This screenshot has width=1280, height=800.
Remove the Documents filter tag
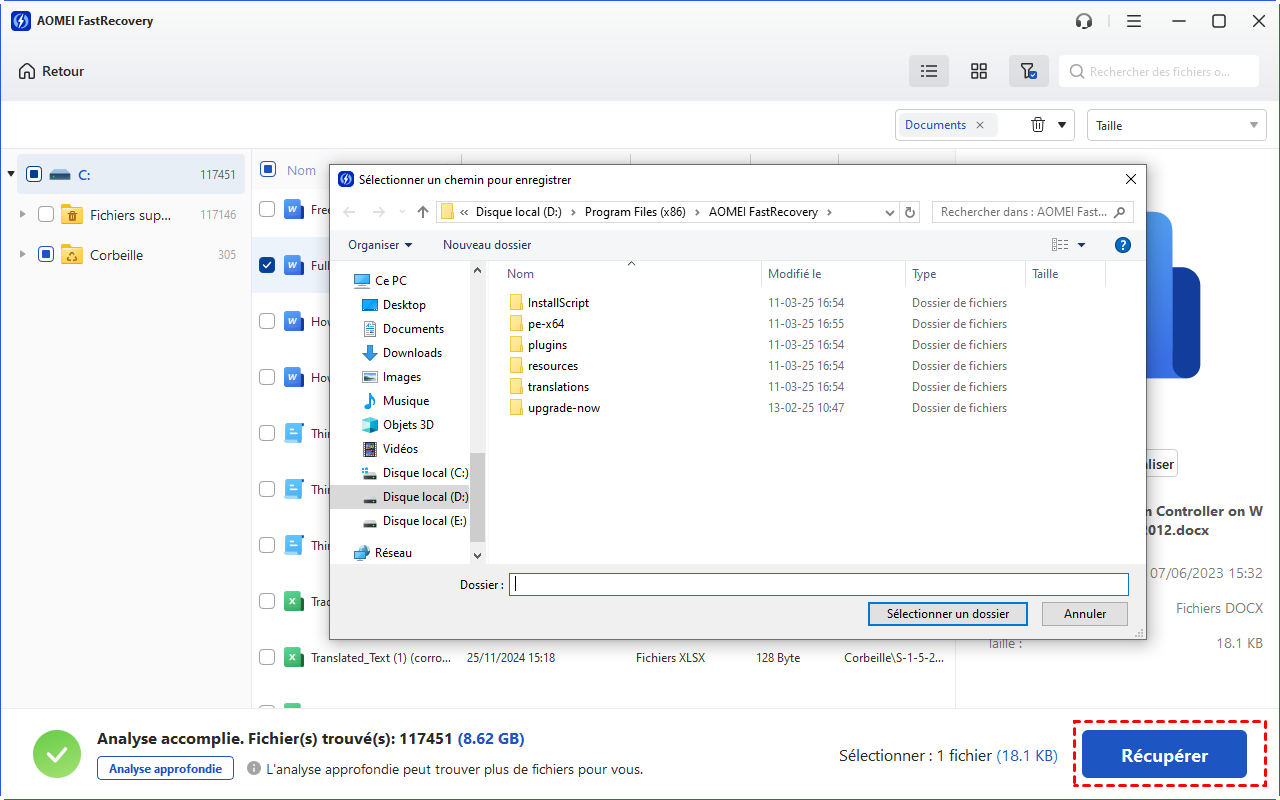click(980, 125)
